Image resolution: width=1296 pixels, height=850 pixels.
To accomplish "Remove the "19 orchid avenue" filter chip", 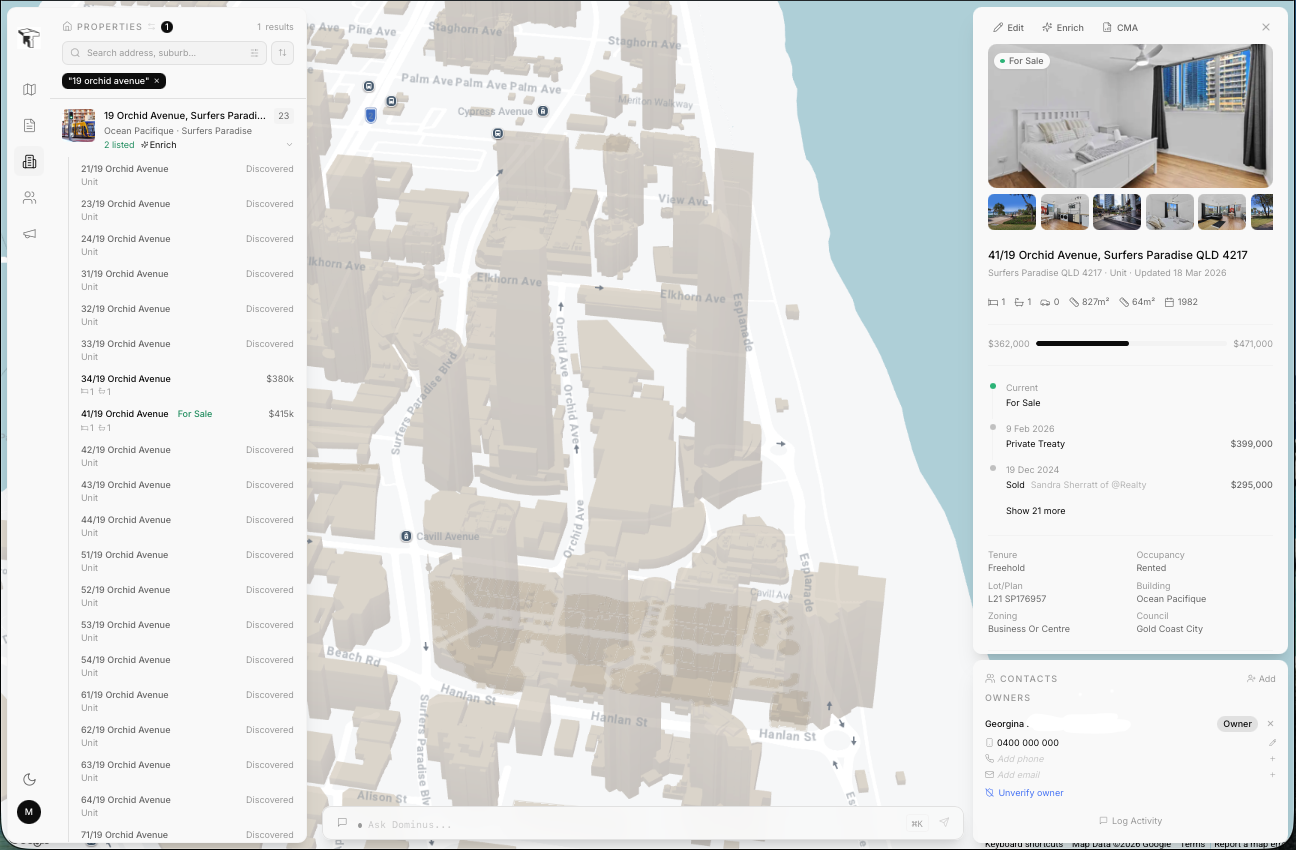I will pyautogui.click(x=157, y=81).
